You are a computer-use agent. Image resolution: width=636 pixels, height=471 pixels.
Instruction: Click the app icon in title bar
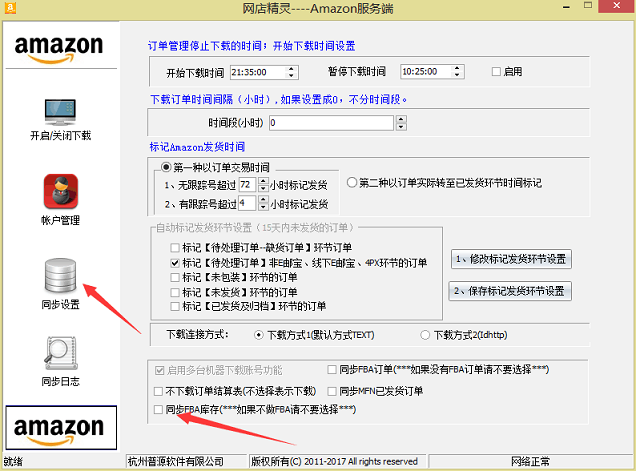tap(10, 8)
